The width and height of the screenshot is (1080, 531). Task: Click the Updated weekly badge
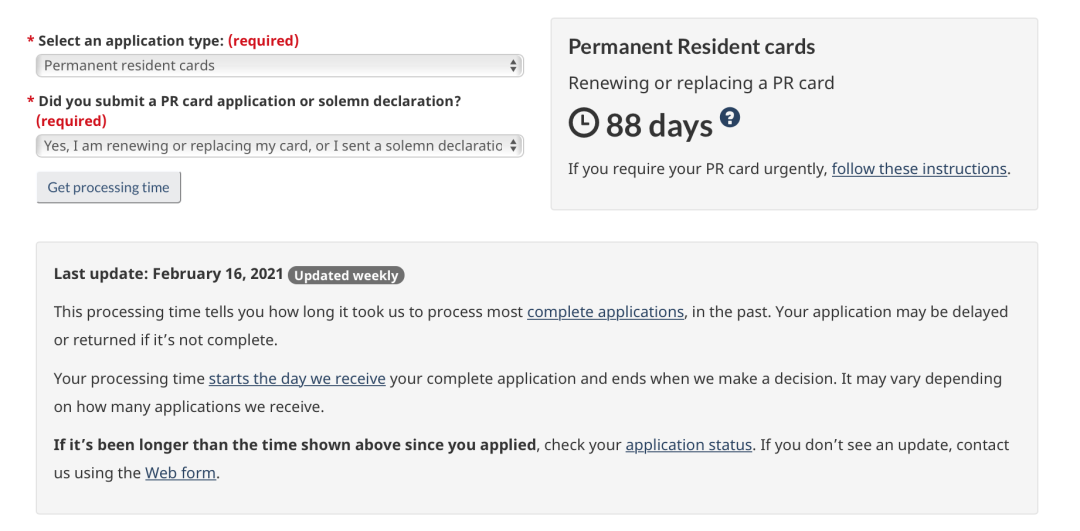tap(346, 275)
